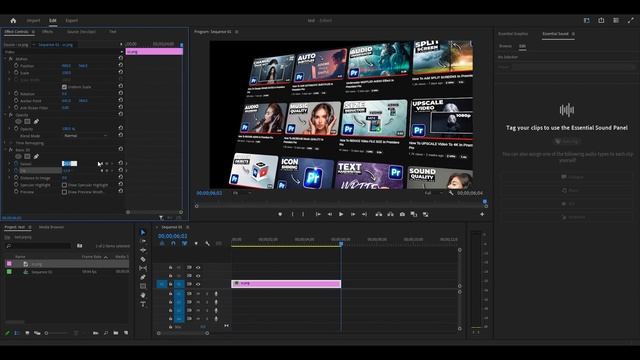
Task: Create 4-point polygon mask under Basic 3D
Action: tap(27, 156)
